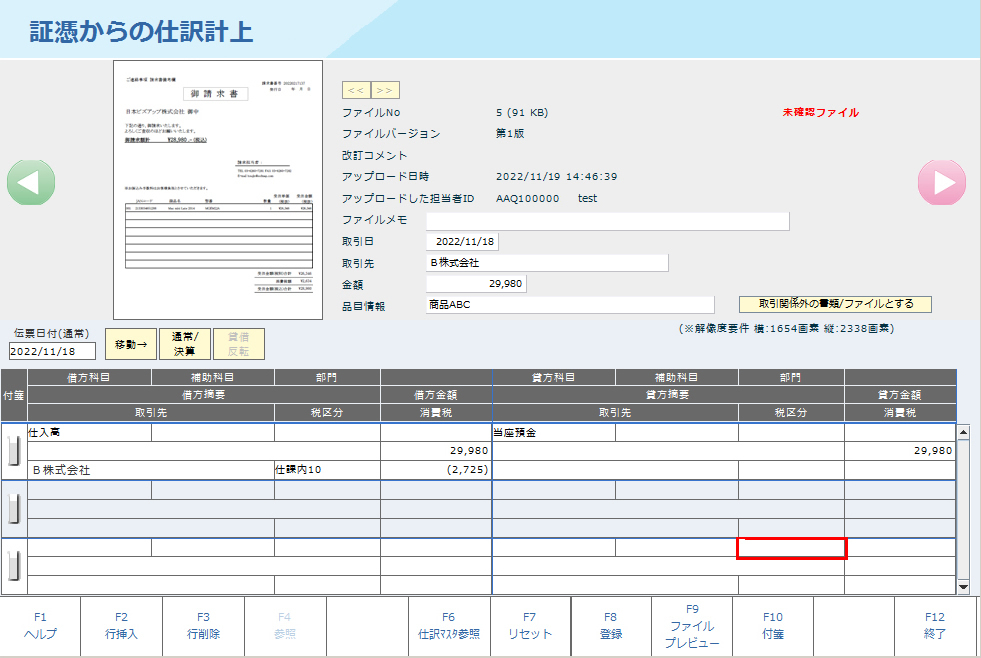Click the << page back button

[356, 90]
